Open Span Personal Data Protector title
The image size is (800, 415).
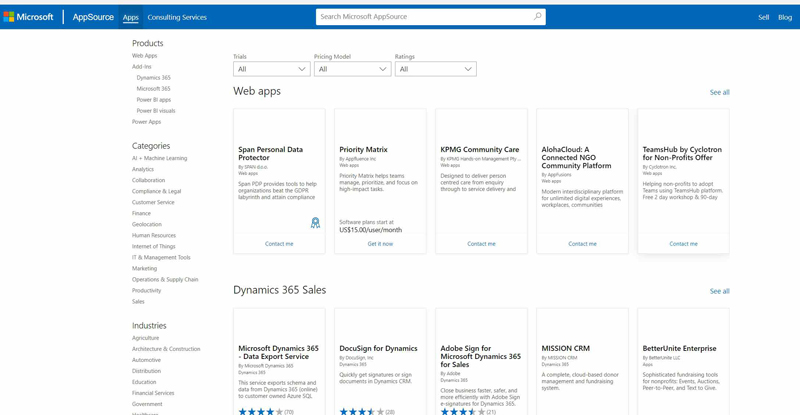[x=270, y=154]
